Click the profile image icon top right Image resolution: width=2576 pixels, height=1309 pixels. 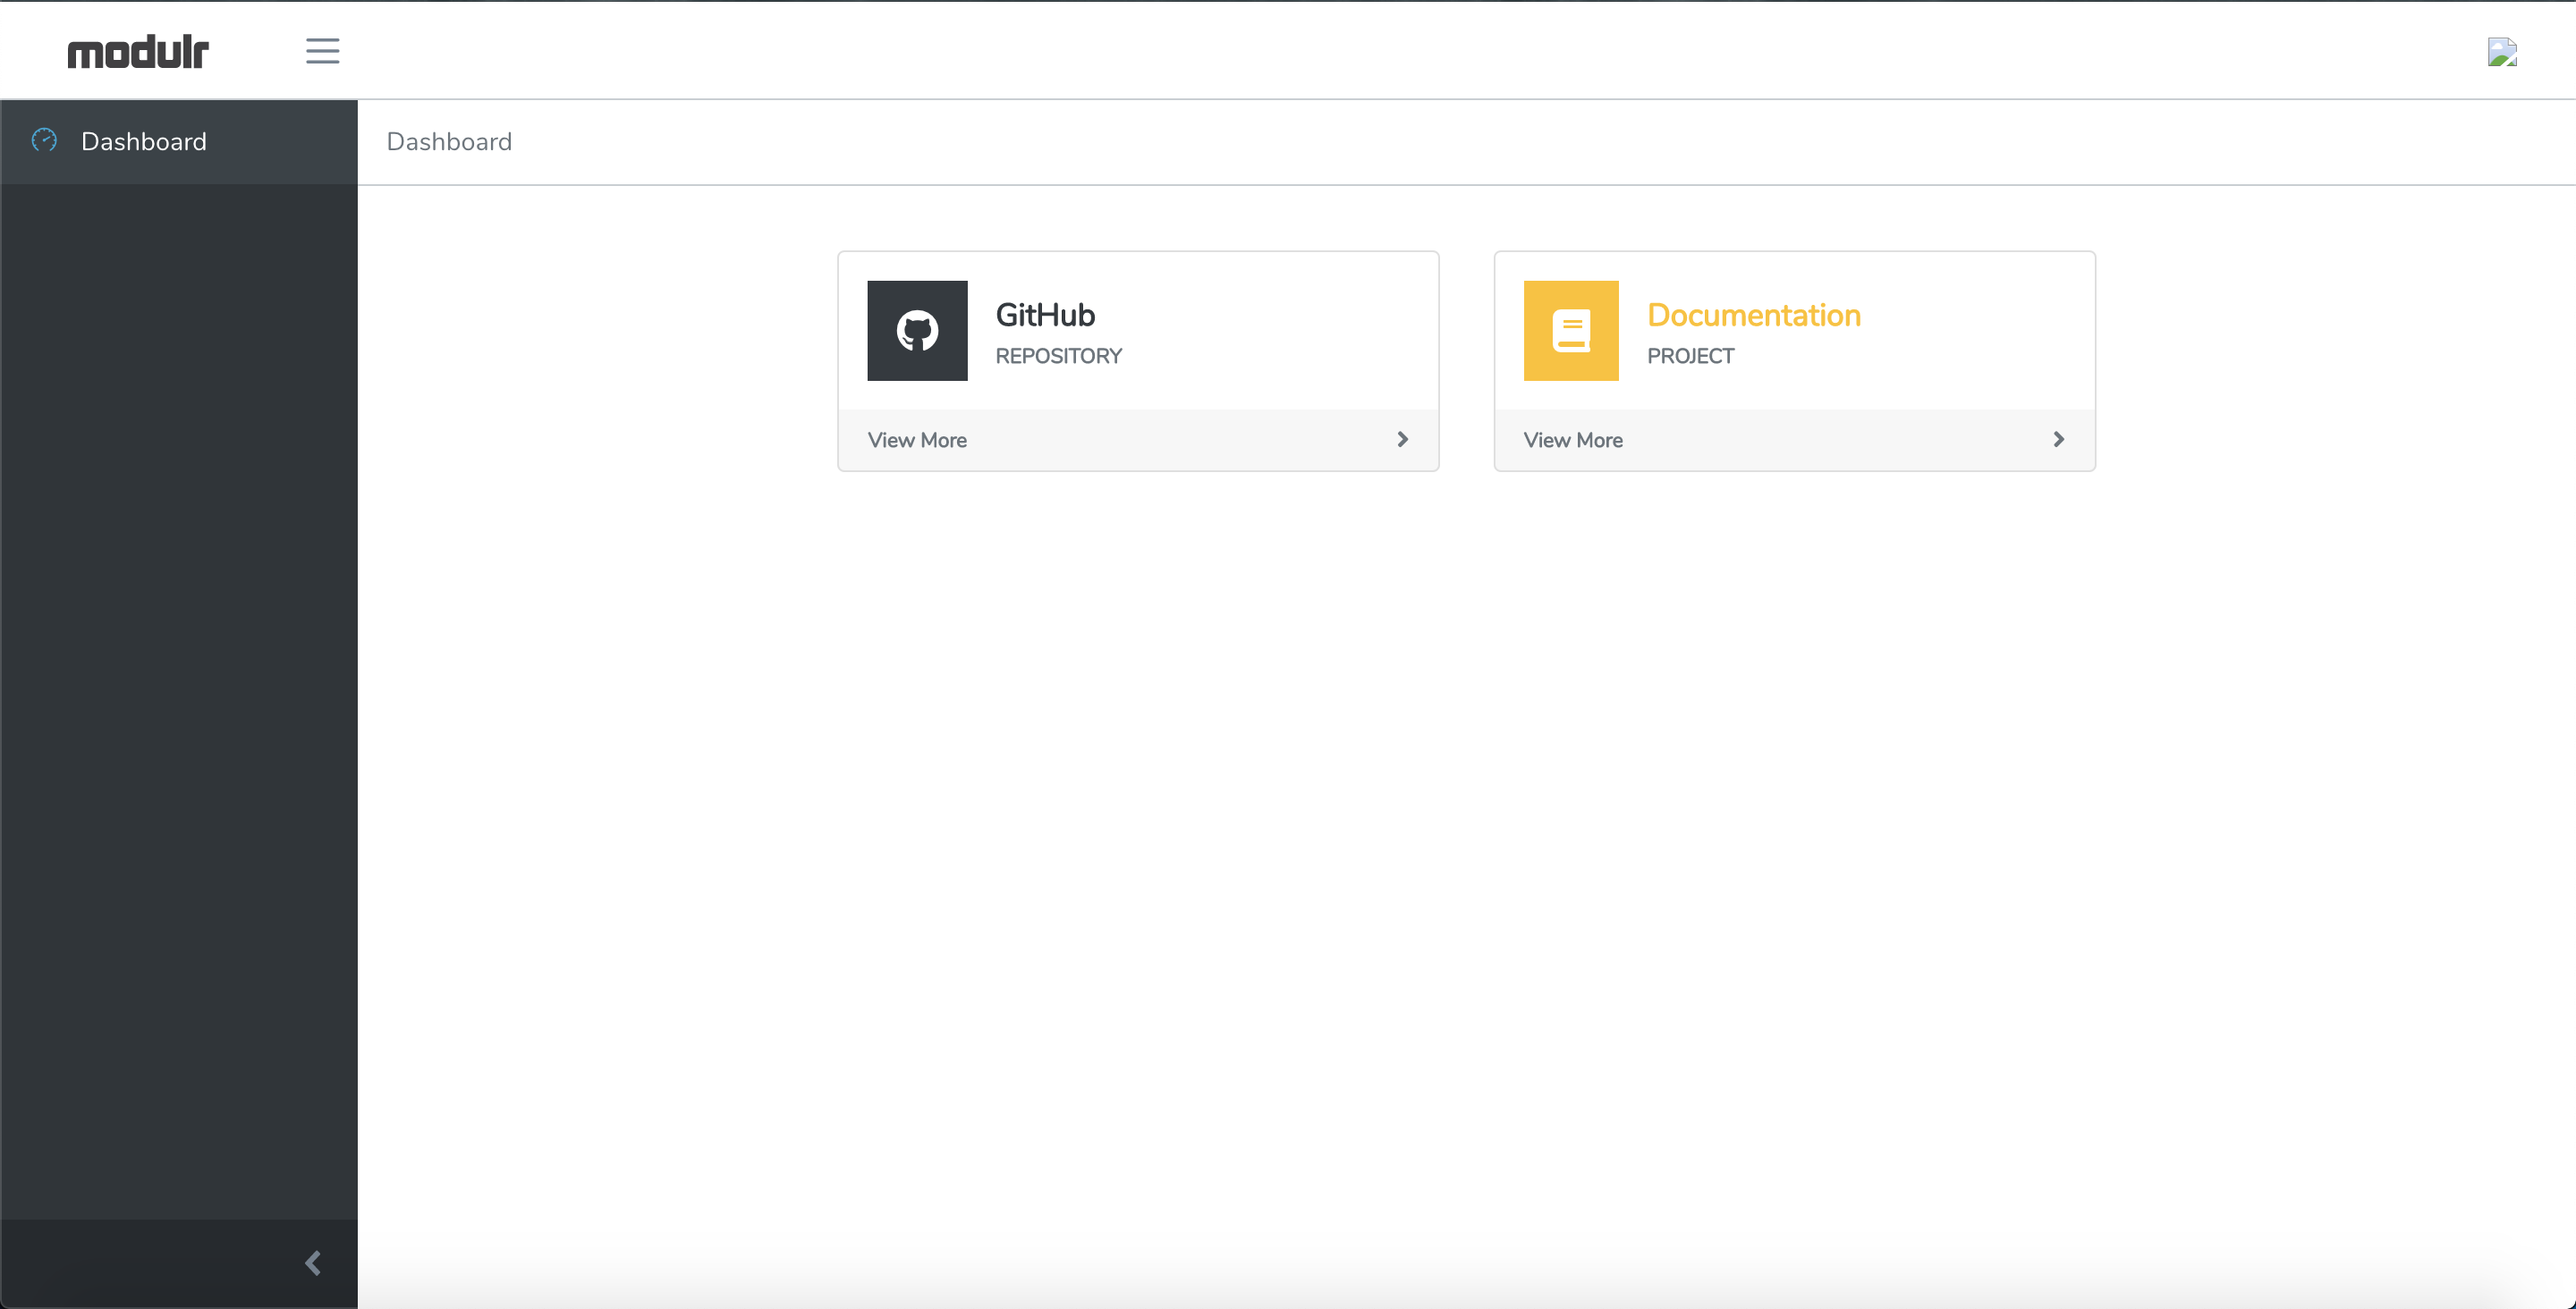pos(2503,52)
